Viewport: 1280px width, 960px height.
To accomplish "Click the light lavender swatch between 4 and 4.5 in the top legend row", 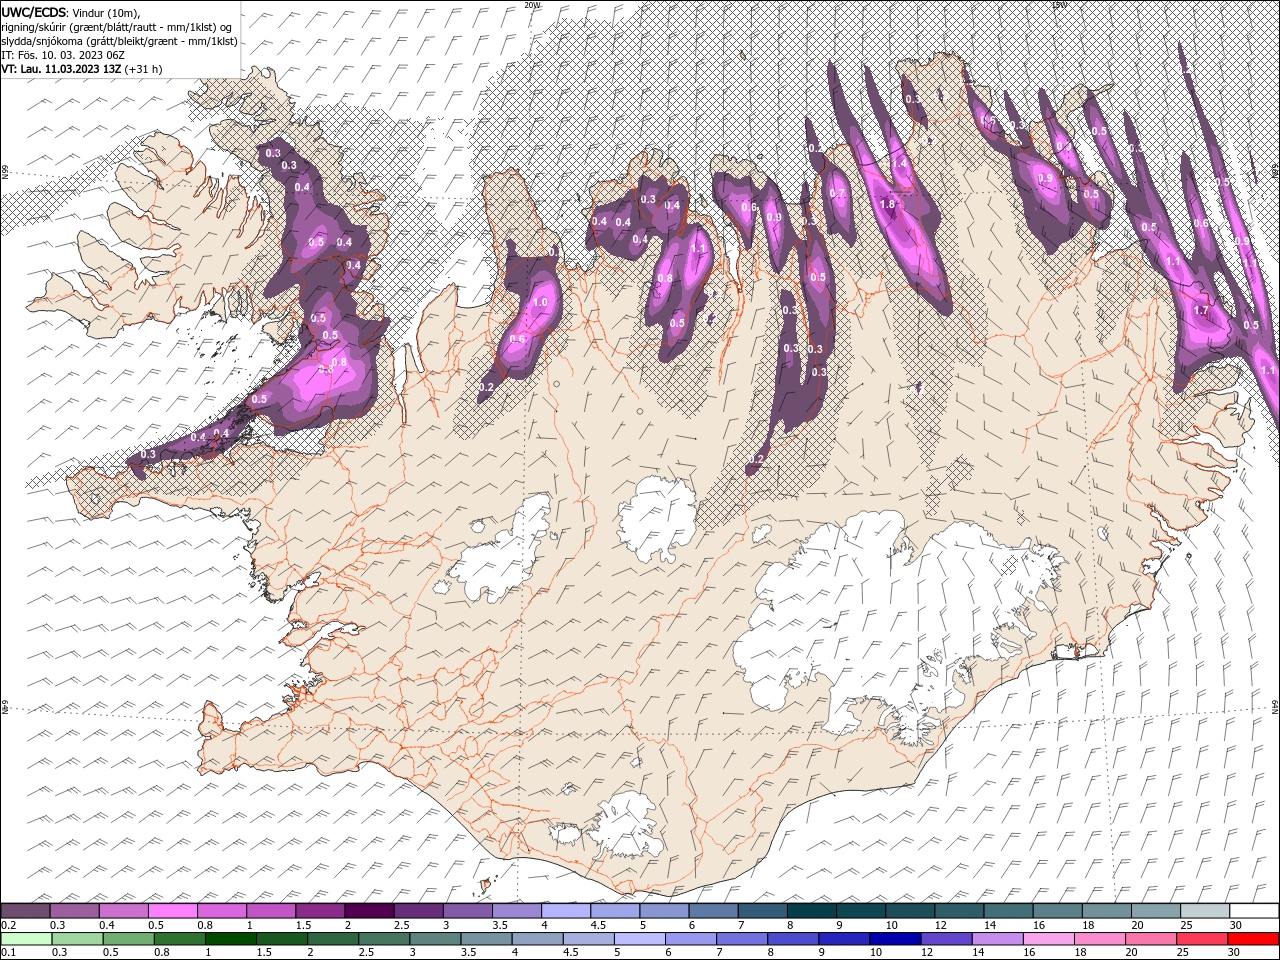I will 566,910.
